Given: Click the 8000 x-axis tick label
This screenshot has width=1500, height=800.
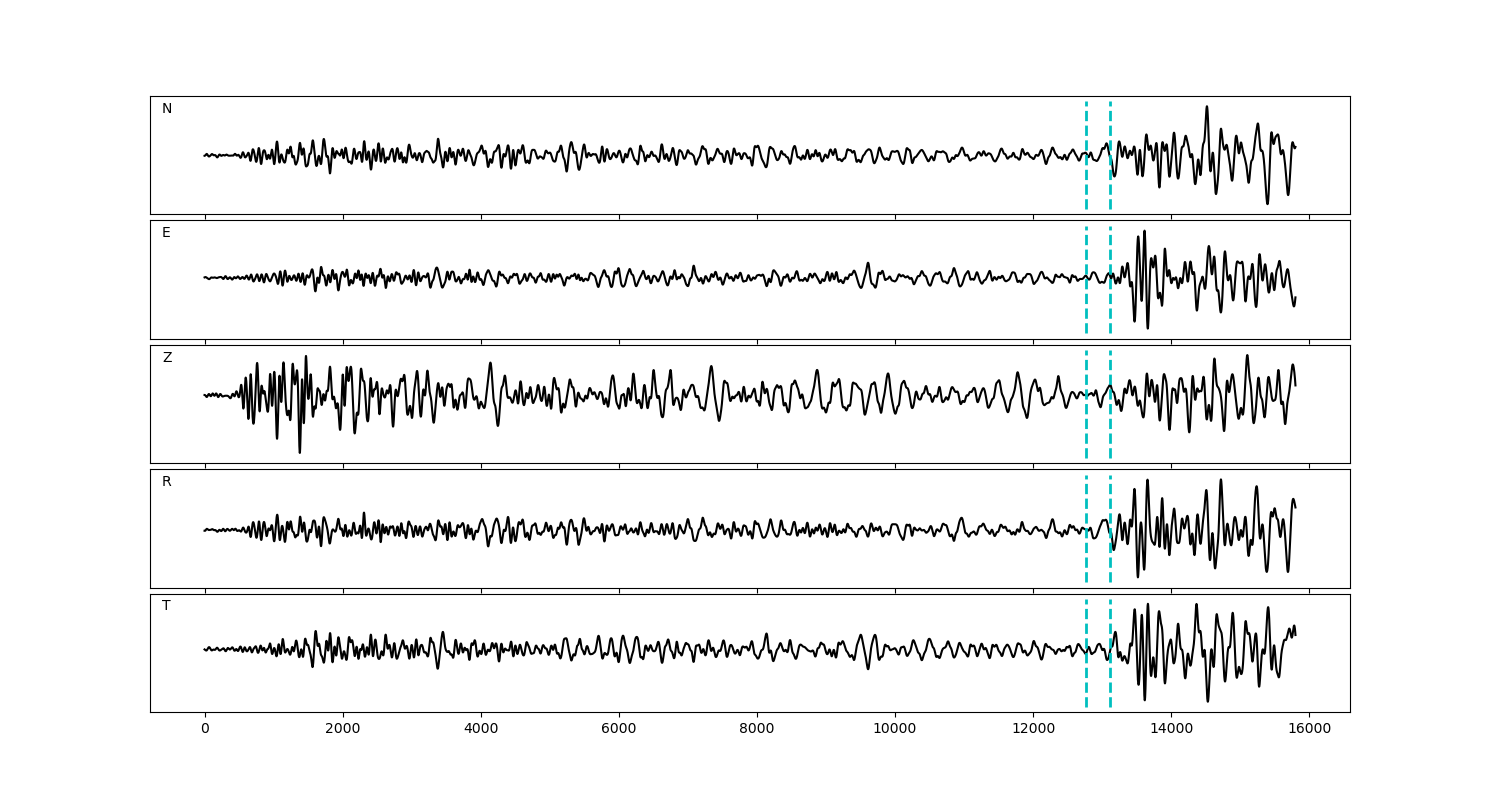Looking at the screenshot, I should coord(757,730).
